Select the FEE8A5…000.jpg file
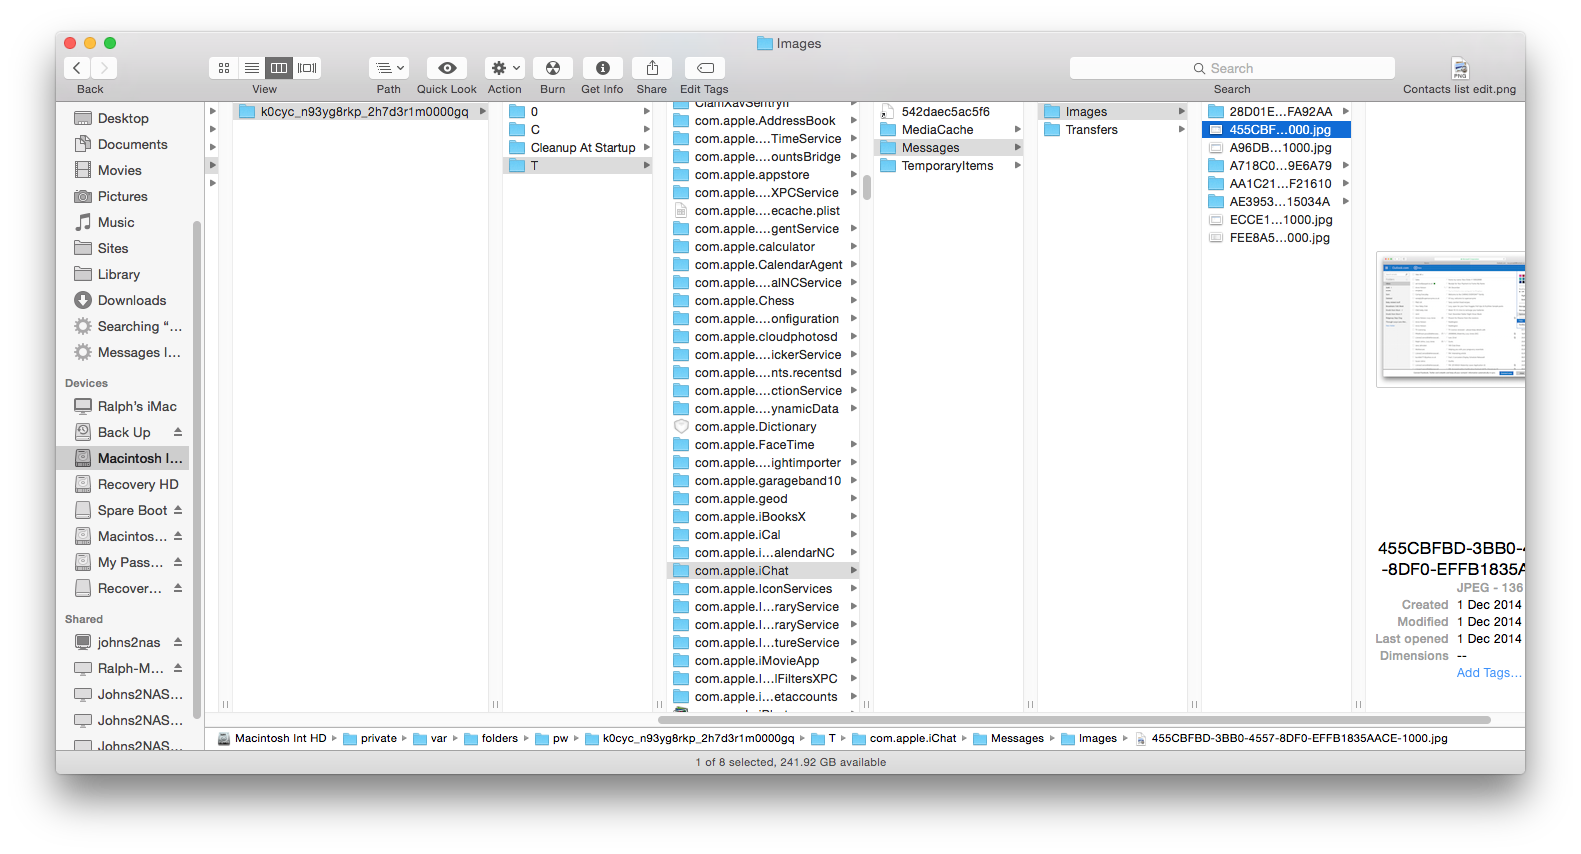This screenshot has width=1581, height=854. click(1277, 237)
